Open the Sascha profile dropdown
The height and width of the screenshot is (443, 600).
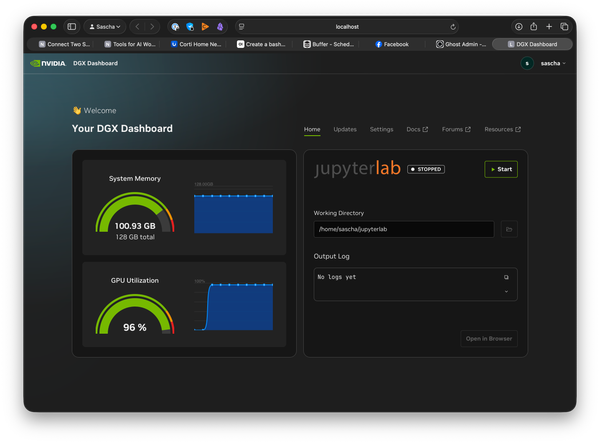[x=105, y=27]
